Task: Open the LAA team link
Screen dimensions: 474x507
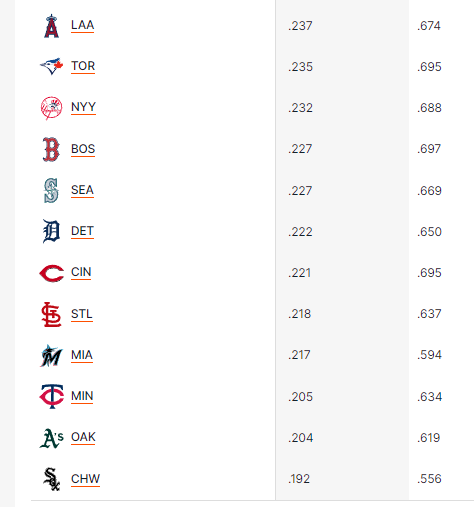Action: [x=82, y=25]
